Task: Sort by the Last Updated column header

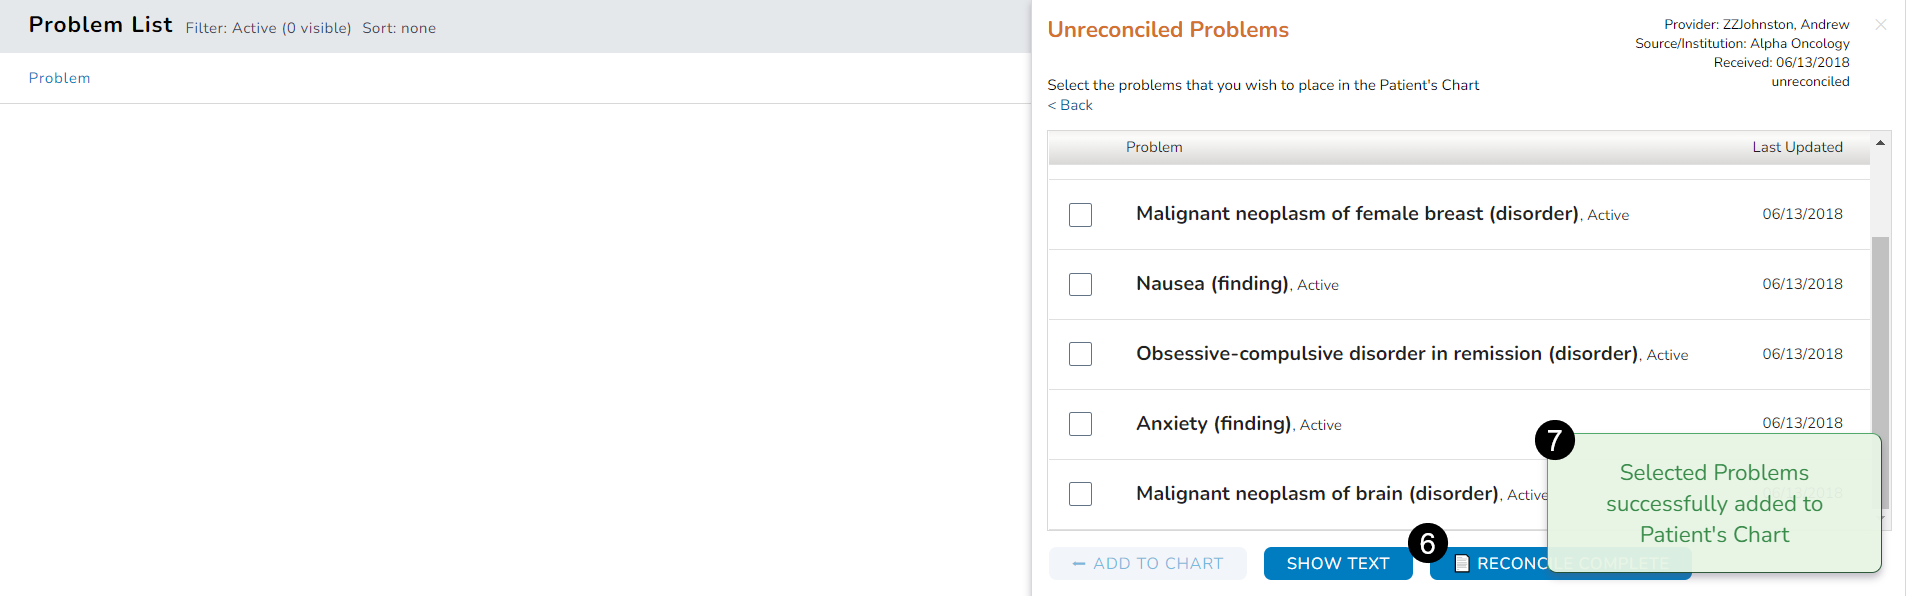Action: click(x=1796, y=147)
